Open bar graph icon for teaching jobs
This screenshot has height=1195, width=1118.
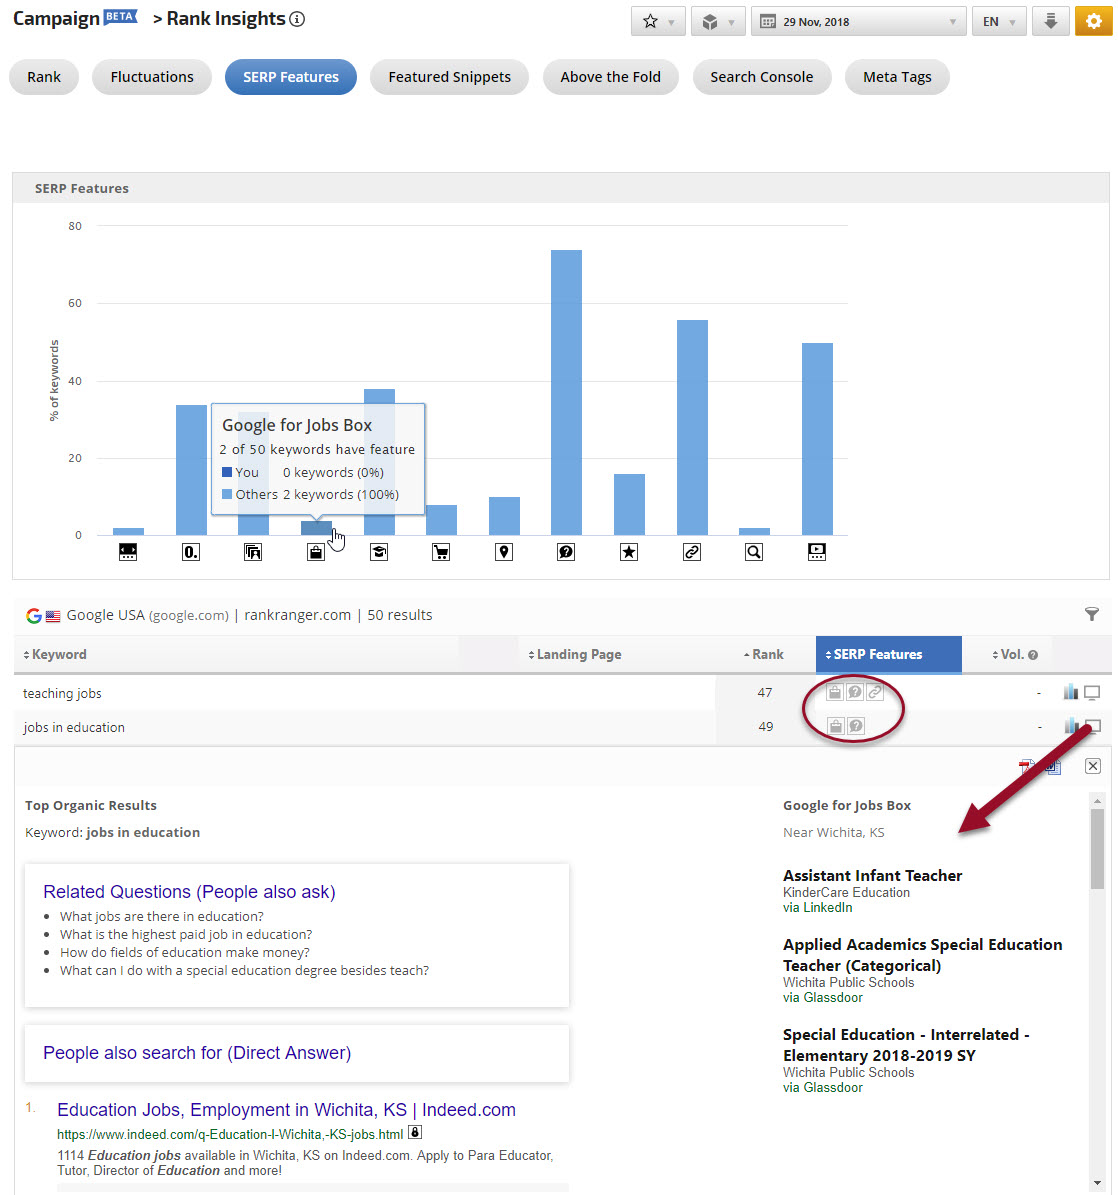pyautogui.click(x=1071, y=692)
